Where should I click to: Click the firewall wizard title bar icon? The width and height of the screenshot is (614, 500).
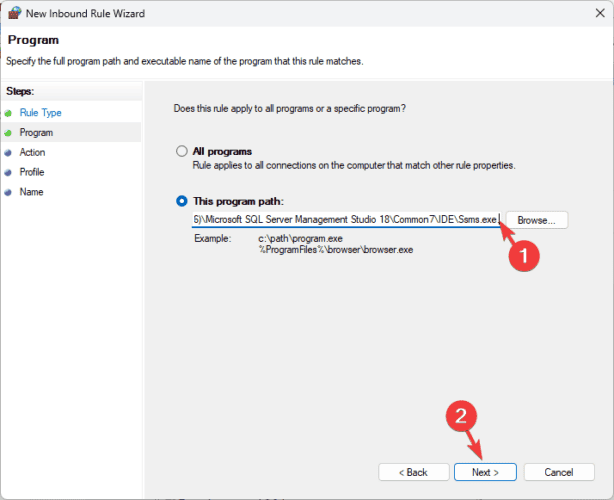15,13
